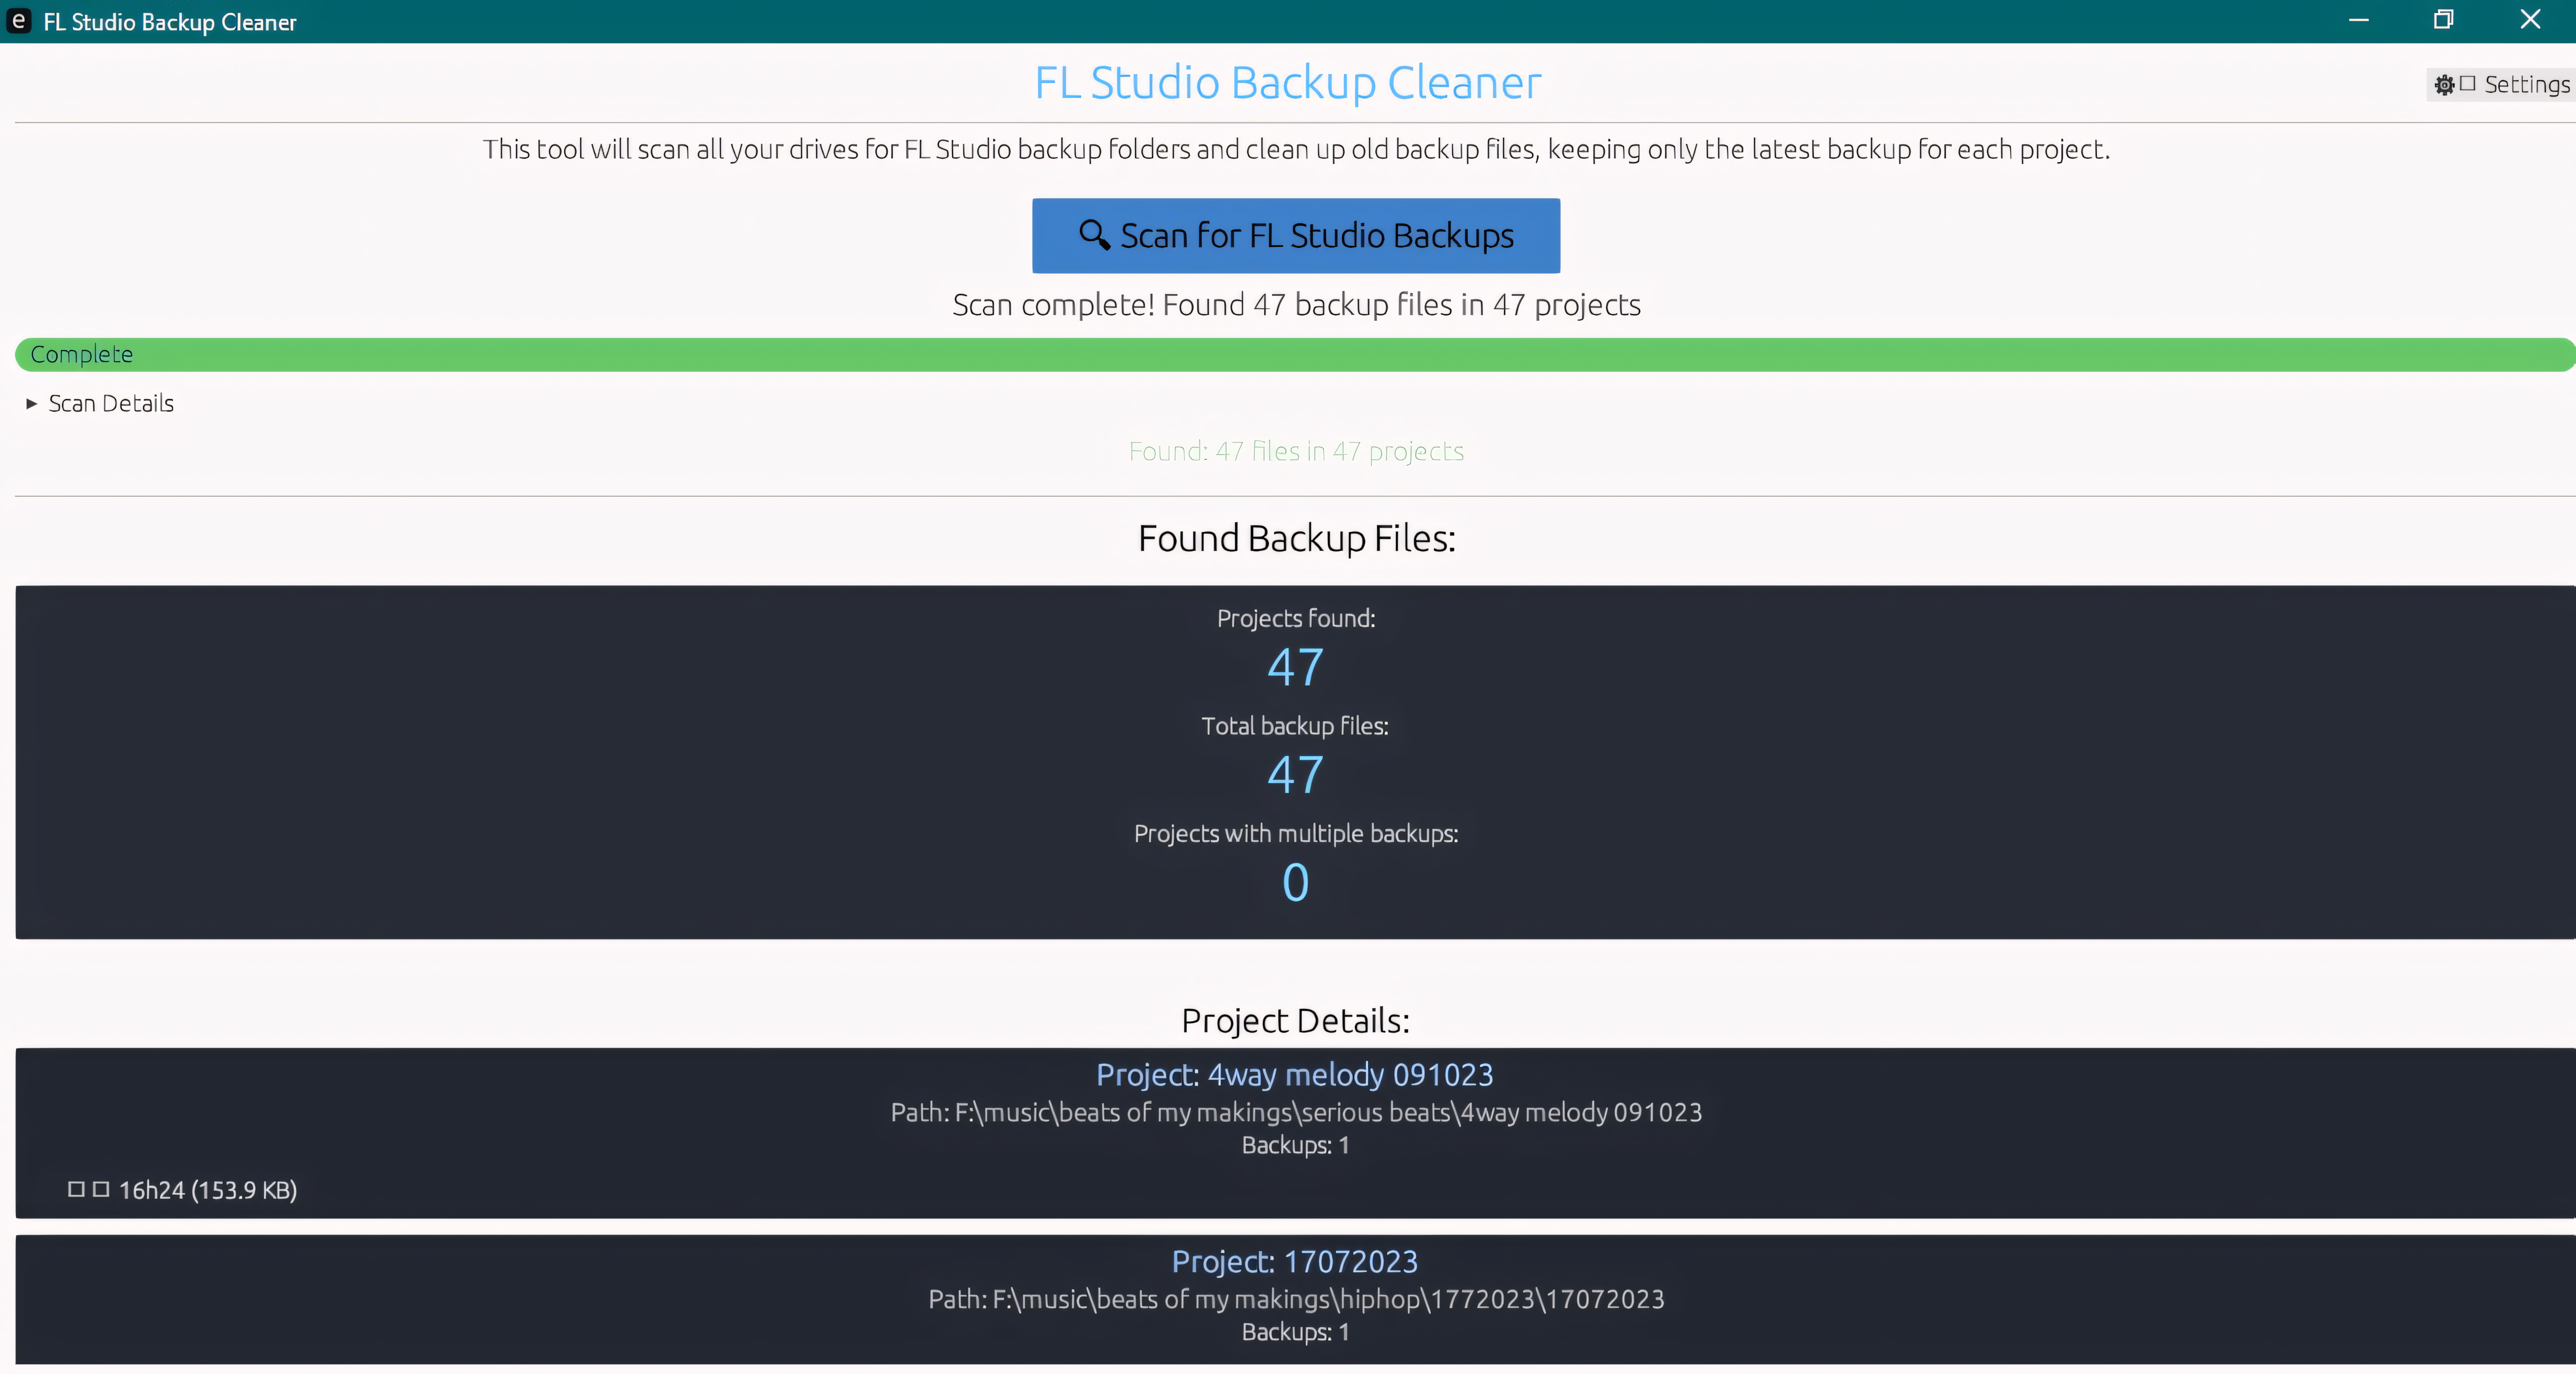Click the hiphop\1772023\17072023 path text
Viewport: 2576px width, 1374px height.
[1296, 1300]
